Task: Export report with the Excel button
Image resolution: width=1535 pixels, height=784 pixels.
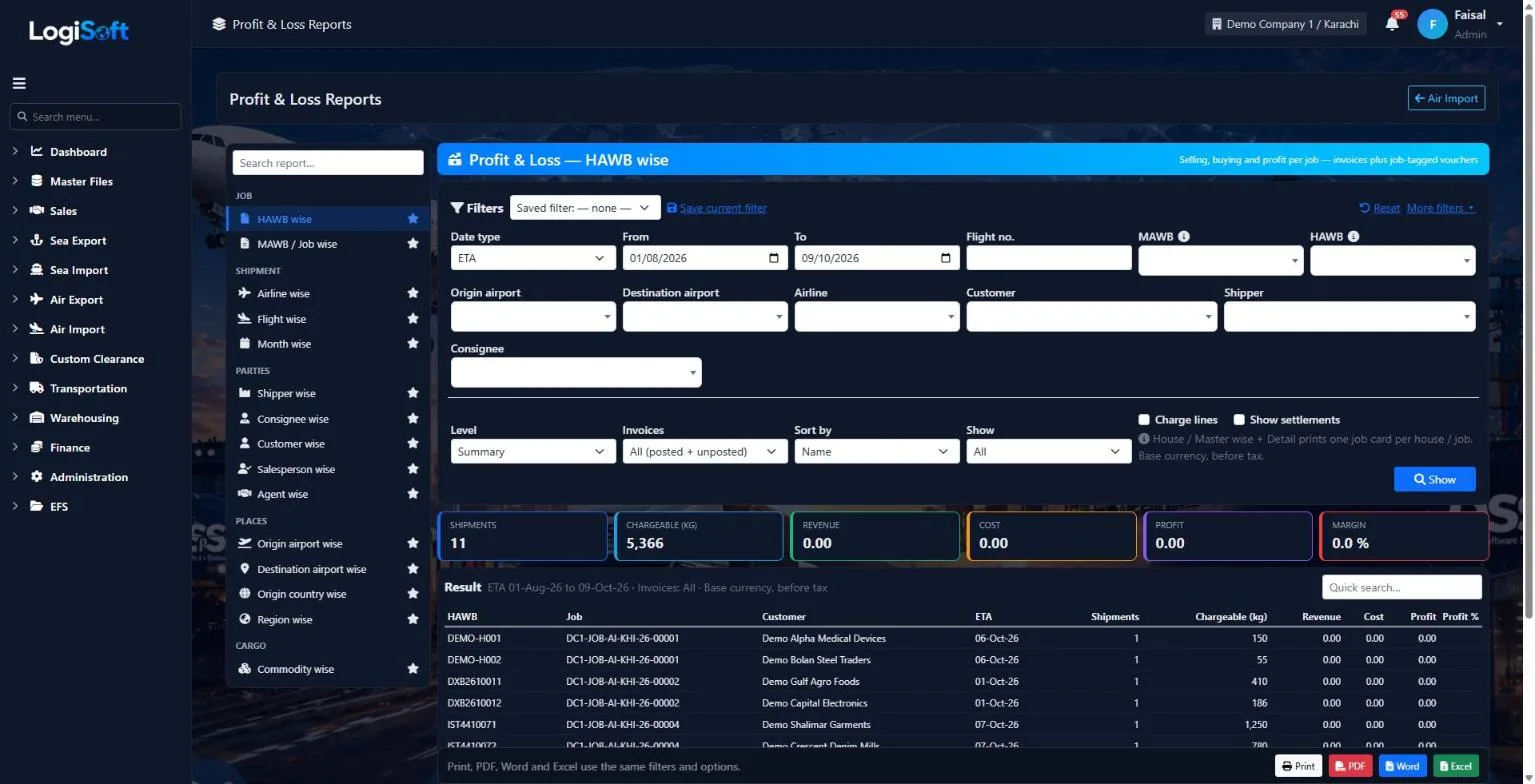Action: pyautogui.click(x=1455, y=766)
